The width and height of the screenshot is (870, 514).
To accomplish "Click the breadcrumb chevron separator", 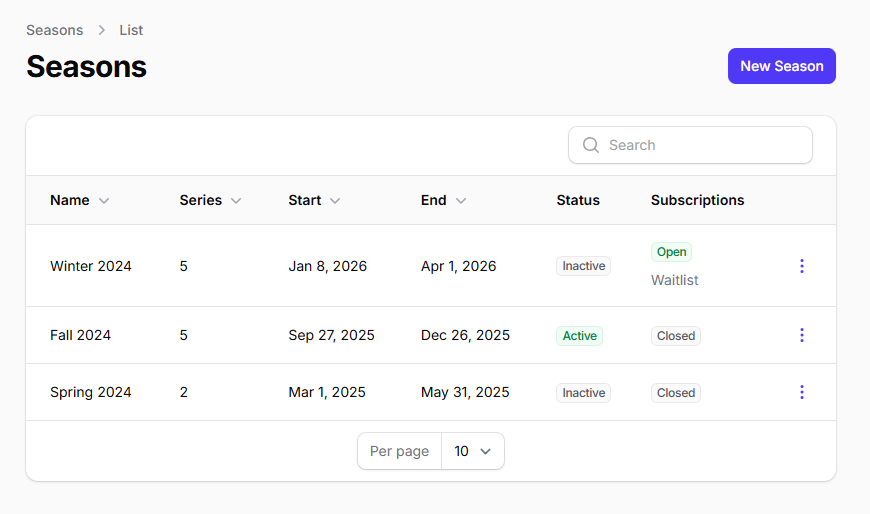I will click(102, 30).
